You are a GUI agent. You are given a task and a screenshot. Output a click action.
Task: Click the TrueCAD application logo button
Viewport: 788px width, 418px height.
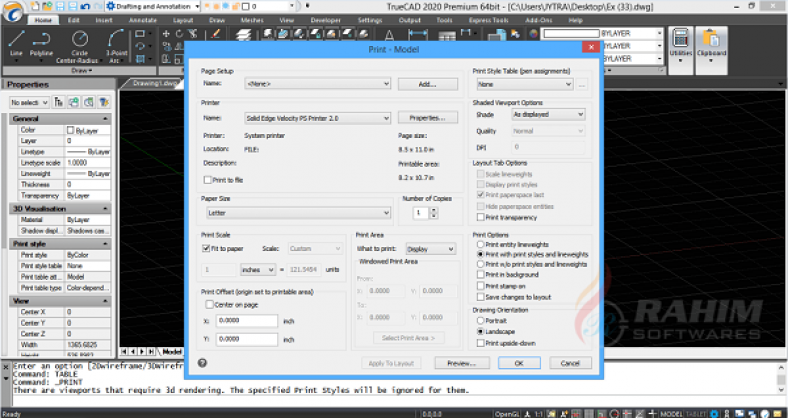tap(13, 11)
